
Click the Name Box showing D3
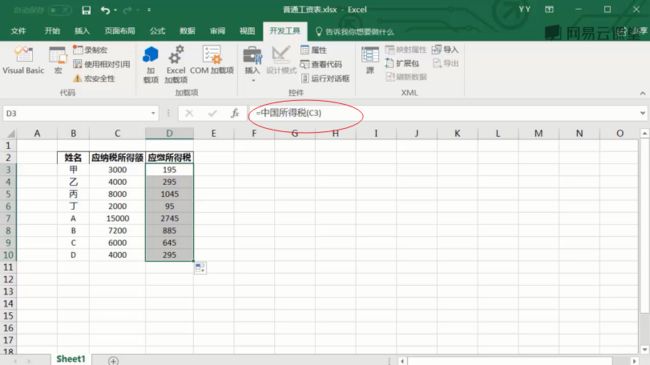(x=76, y=113)
